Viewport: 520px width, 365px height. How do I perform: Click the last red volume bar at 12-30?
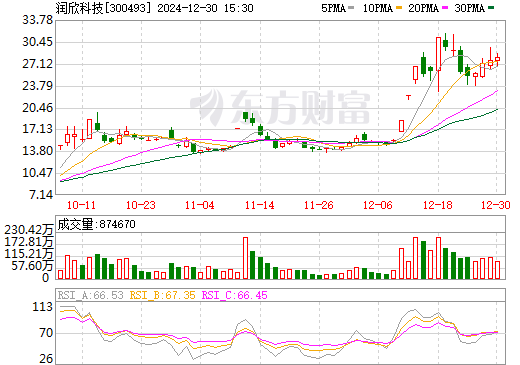point(497,270)
